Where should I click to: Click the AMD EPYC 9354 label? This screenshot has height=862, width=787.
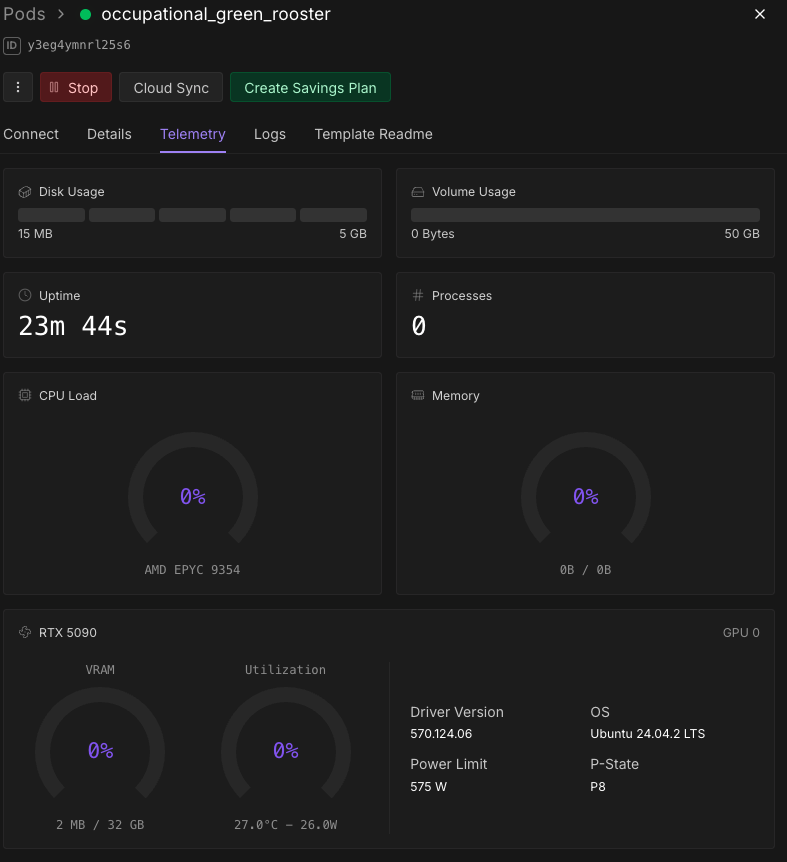192,570
